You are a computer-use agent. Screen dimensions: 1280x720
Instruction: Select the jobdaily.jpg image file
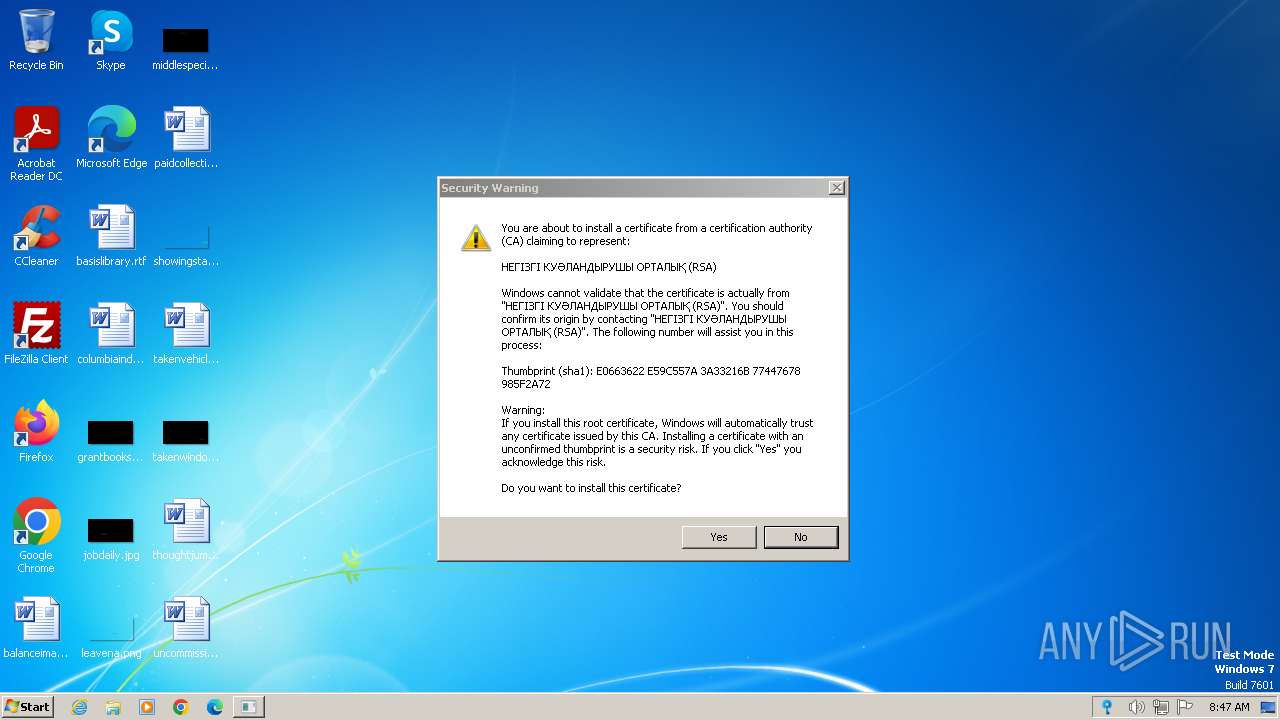[111, 538]
